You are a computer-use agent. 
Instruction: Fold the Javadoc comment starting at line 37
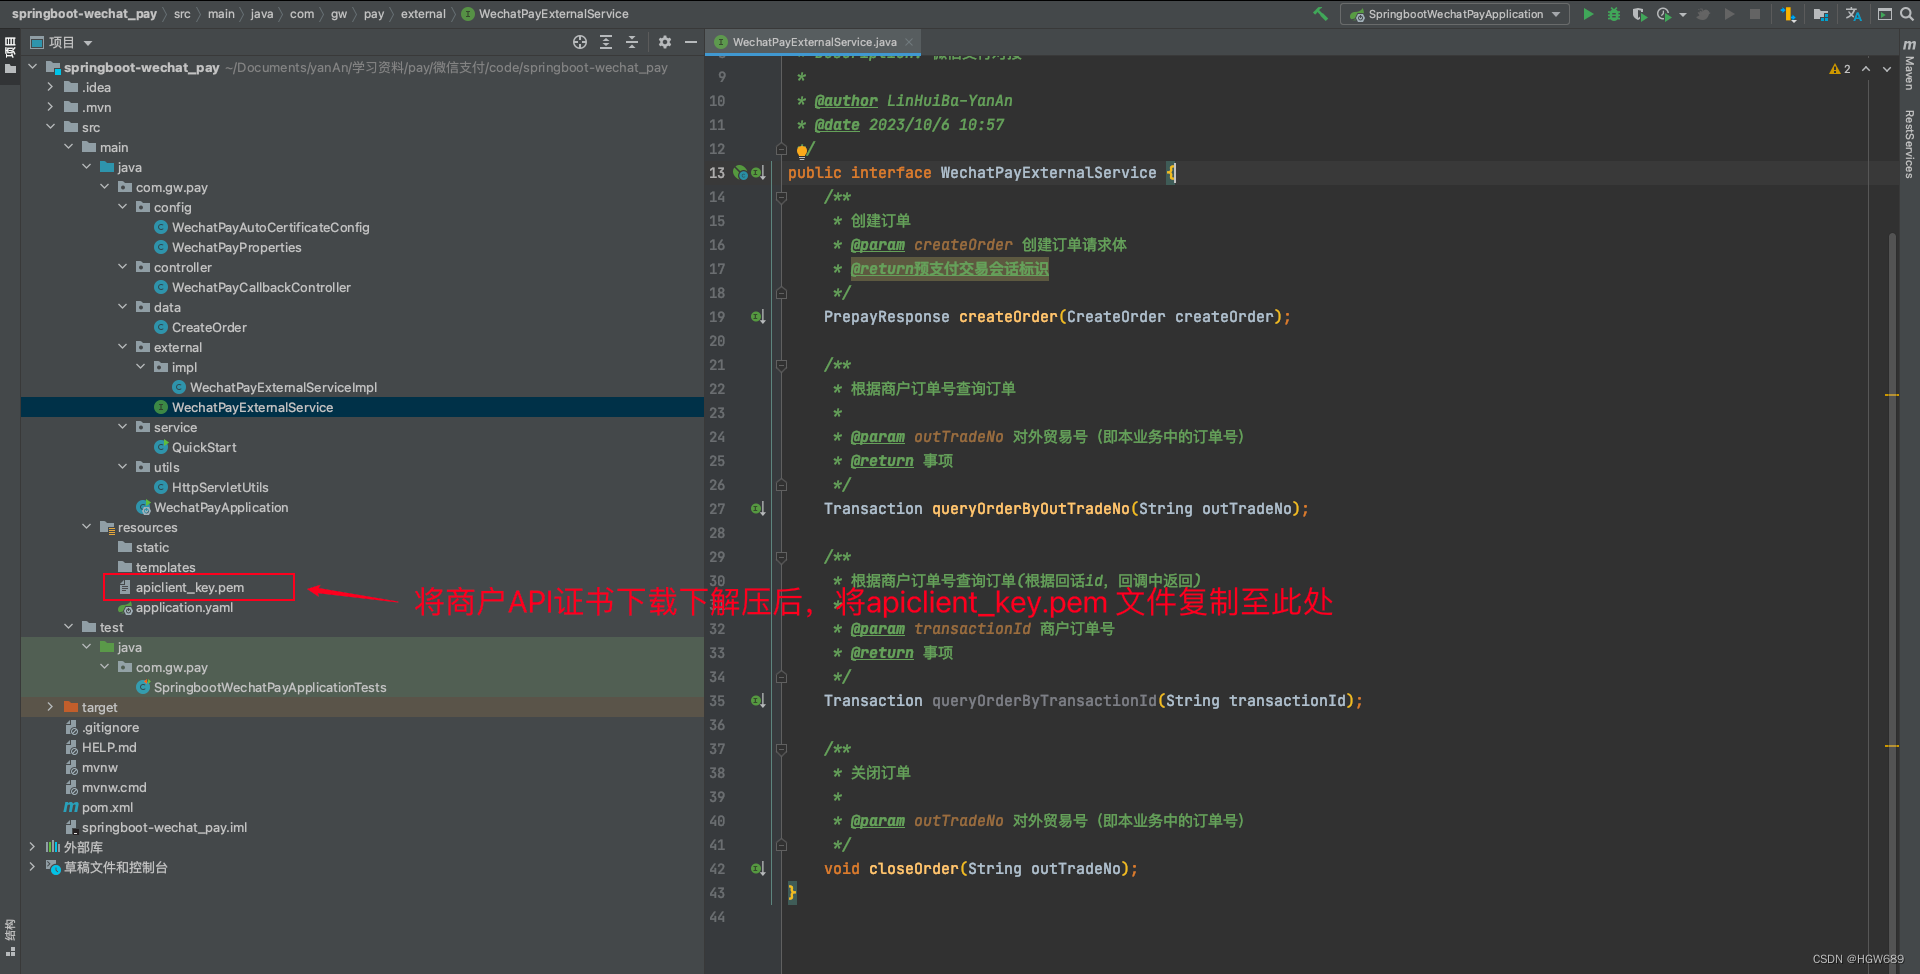[x=781, y=749]
